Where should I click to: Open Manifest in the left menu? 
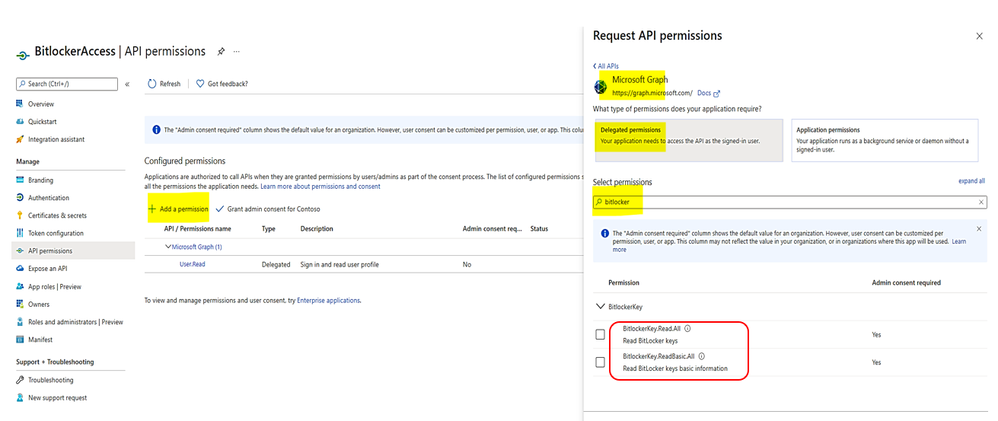click(41, 339)
